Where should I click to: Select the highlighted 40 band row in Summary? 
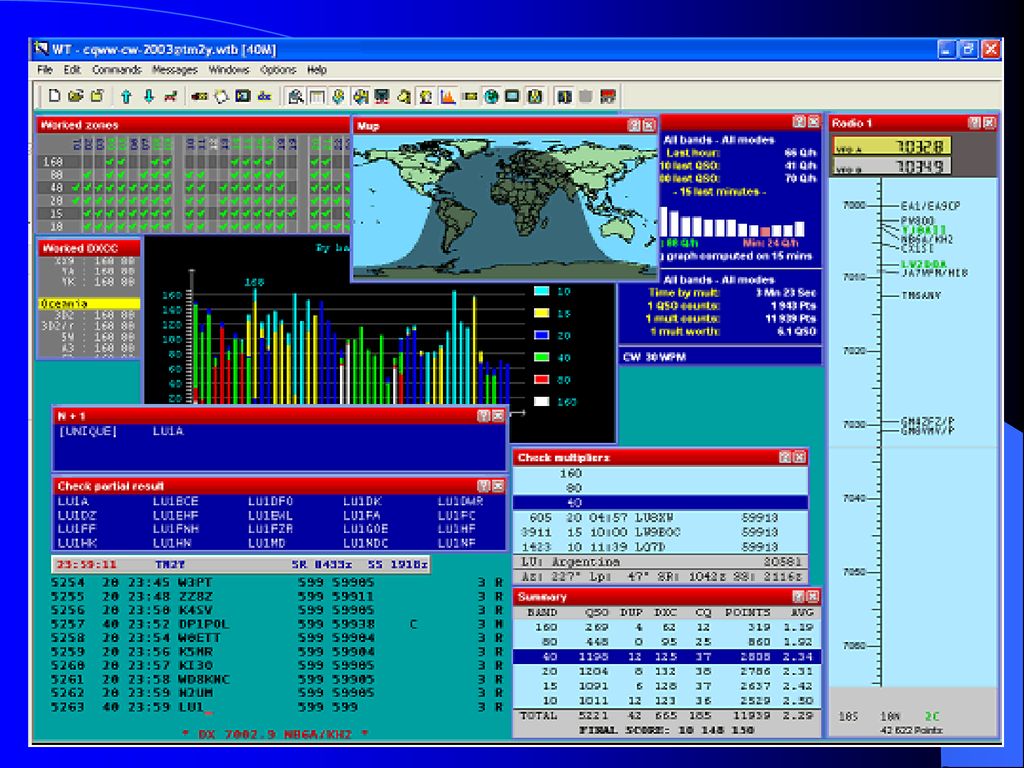(666, 656)
